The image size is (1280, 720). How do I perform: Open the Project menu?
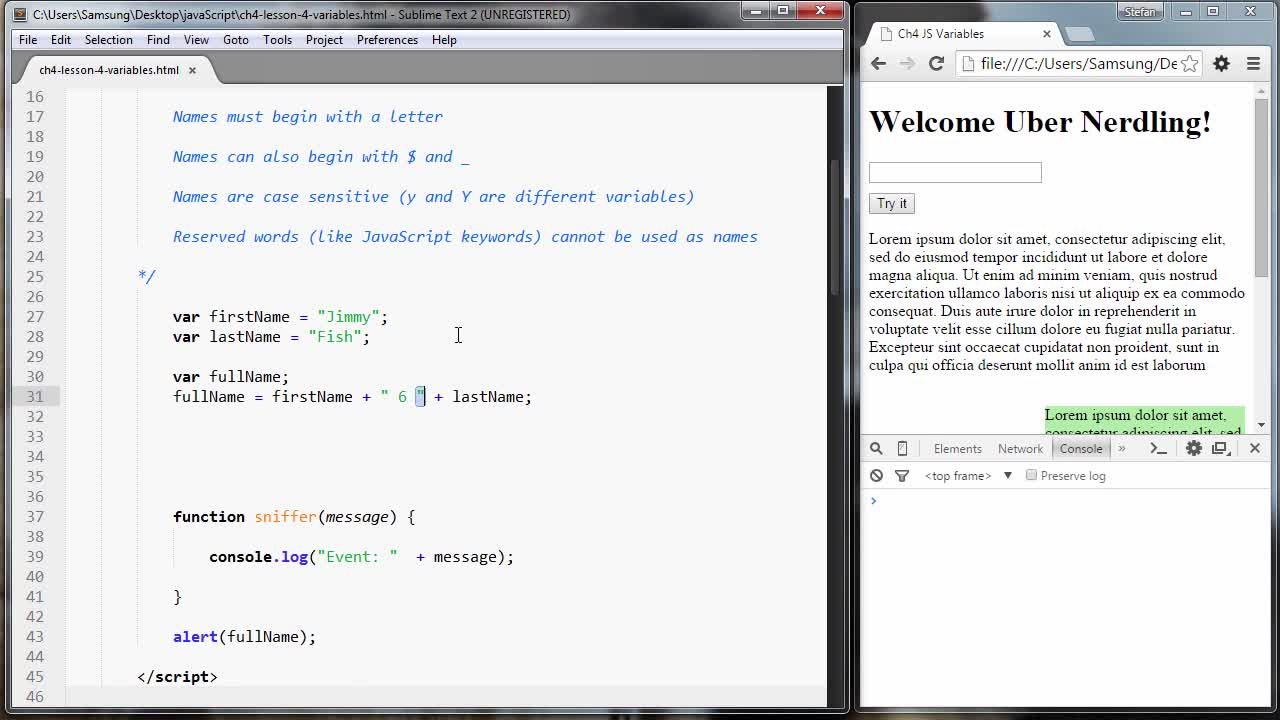click(324, 40)
